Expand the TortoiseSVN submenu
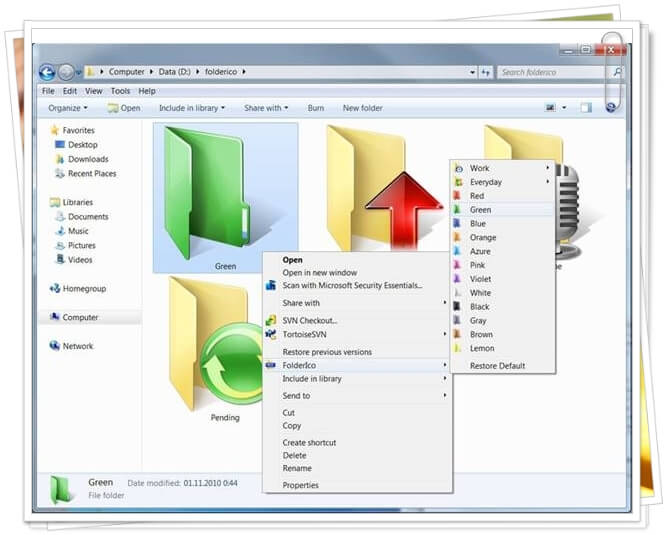Image resolution: width=667 pixels, height=535 pixels. [x=357, y=334]
